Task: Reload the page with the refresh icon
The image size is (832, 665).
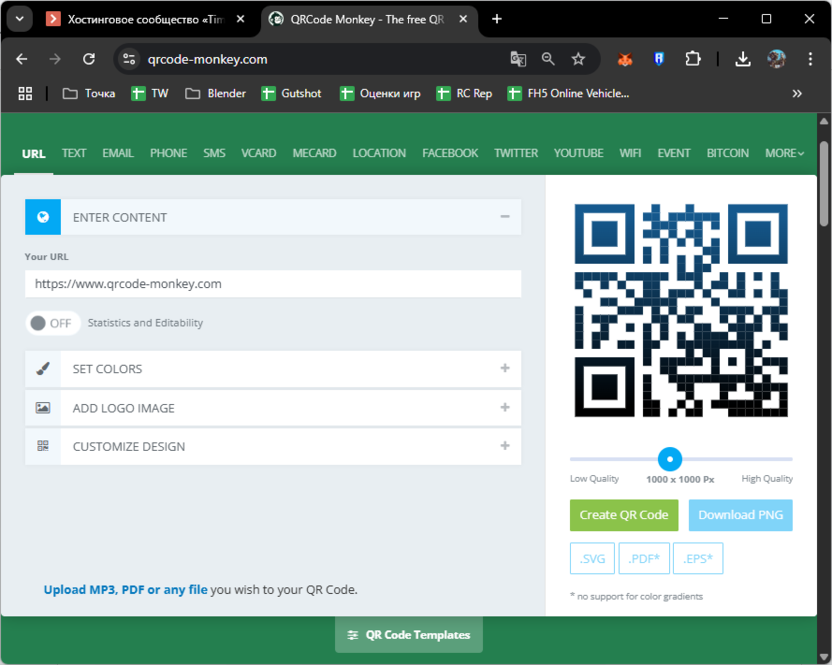Action: coord(89,59)
